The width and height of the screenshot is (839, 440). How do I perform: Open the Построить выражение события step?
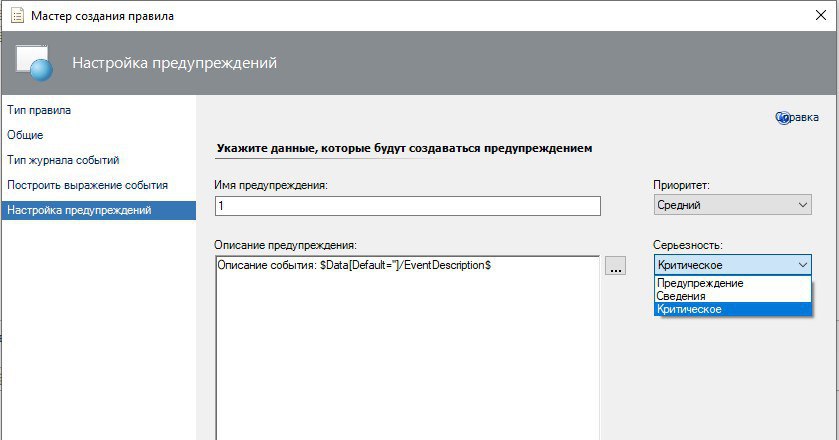click(x=88, y=185)
